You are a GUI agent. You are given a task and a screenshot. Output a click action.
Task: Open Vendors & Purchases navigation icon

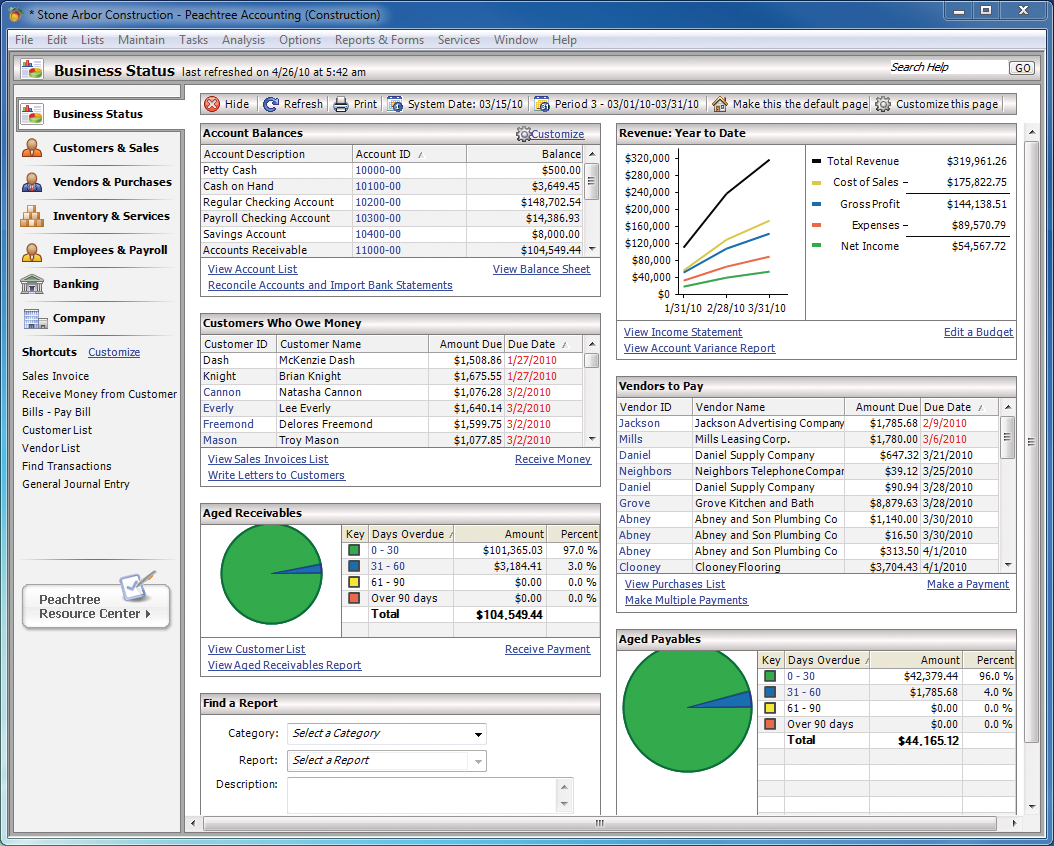(33, 182)
